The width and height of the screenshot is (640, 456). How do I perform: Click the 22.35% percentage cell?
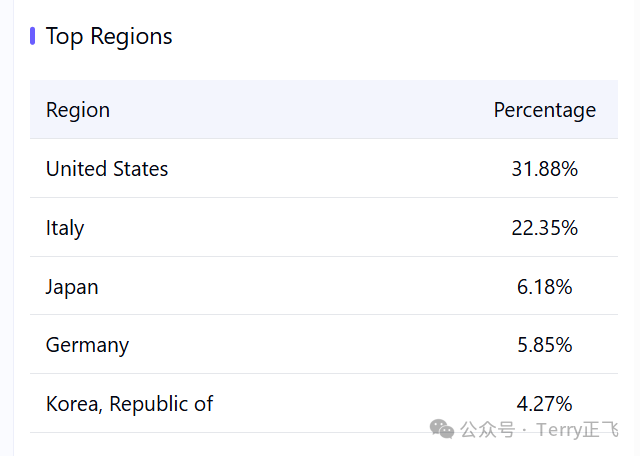point(545,228)
